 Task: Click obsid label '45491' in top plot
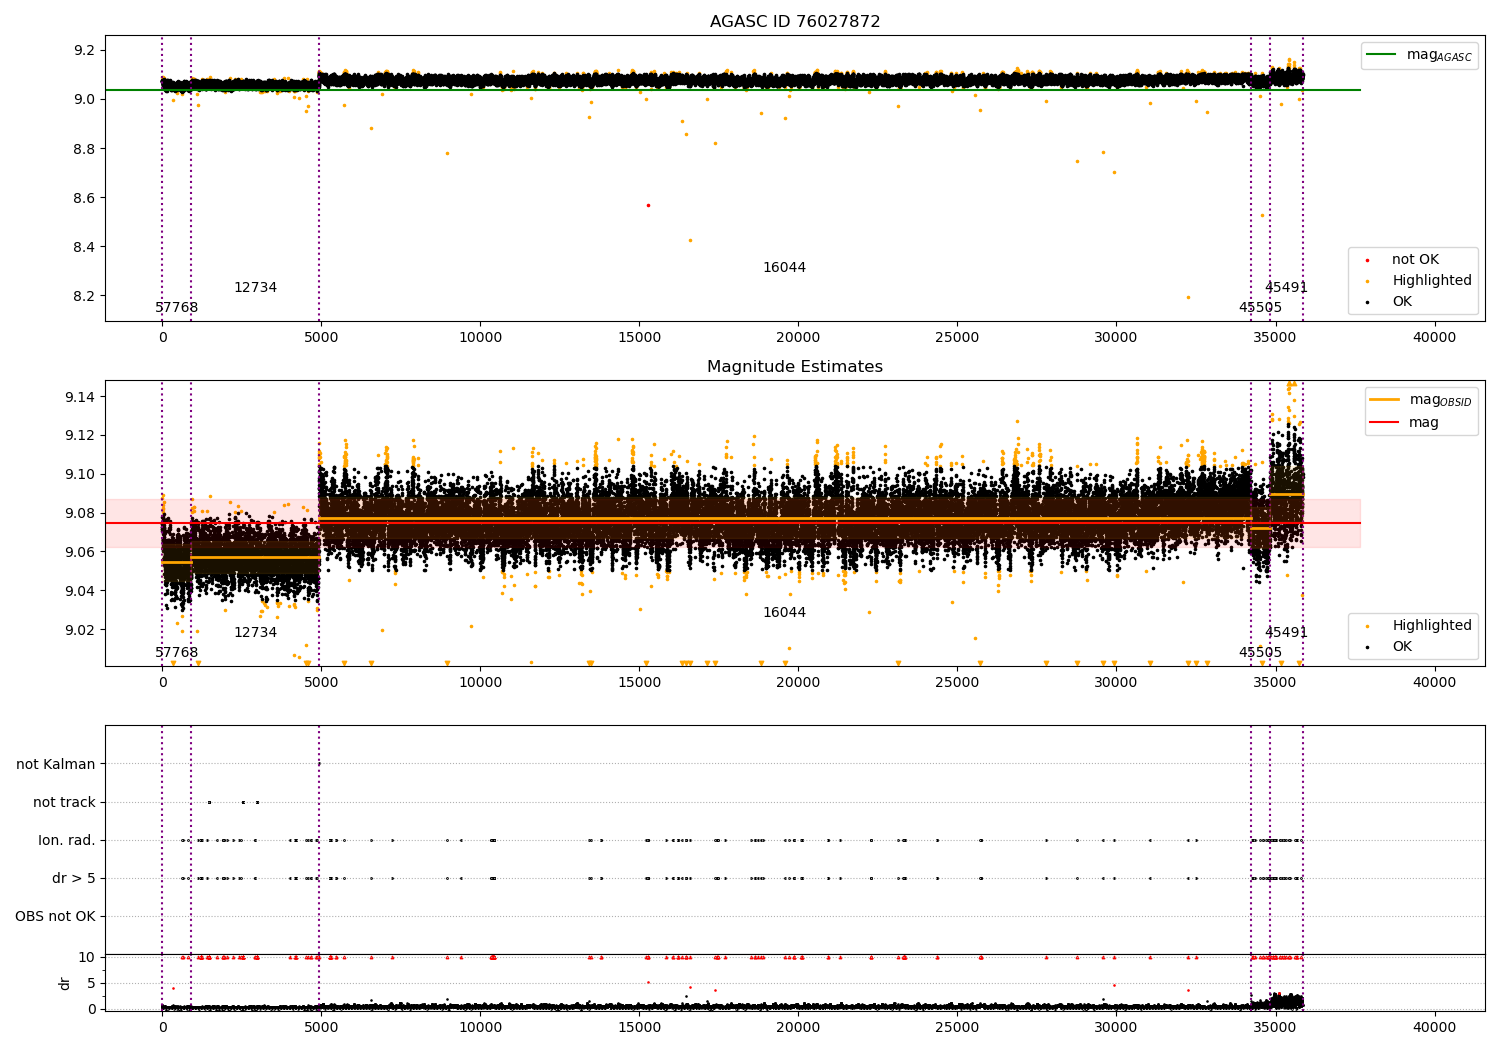1286,288
